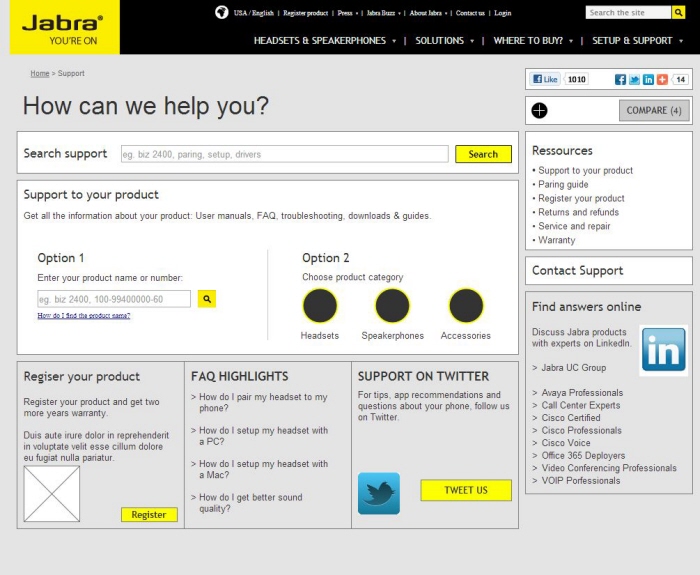Click the 1010 like count bubble

tap(576, 79)
